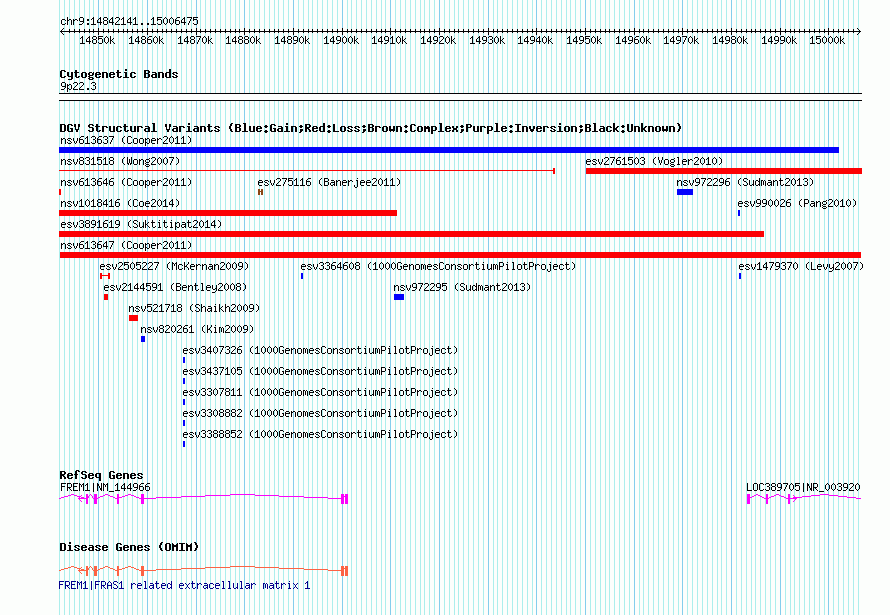Select the red nsv613647 loss bar

click(460, 255)
